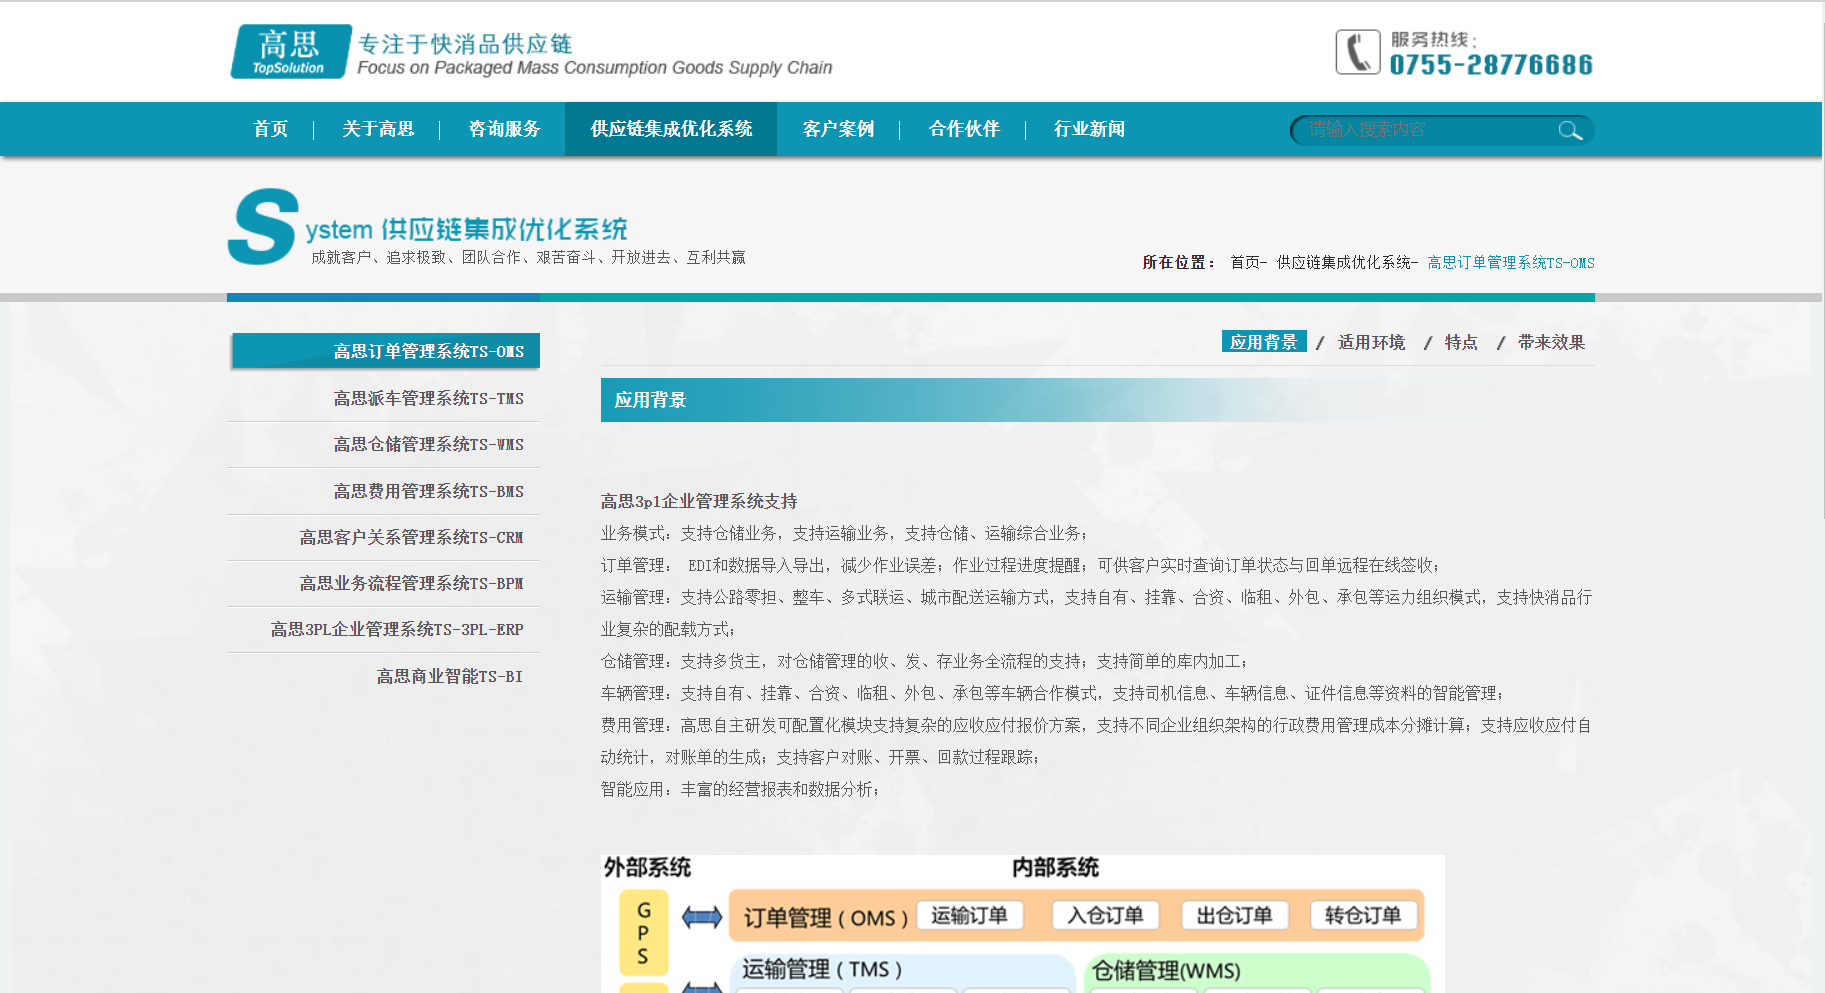This screenshot has width=1825, height=993.
Task: Open the 首页 navigation item
Action: pos(271,129)
